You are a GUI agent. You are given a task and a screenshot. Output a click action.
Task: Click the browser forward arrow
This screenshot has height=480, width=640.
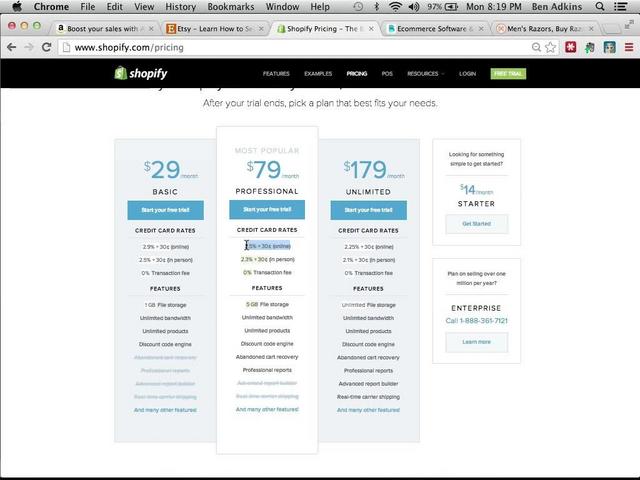coord(29,47)
